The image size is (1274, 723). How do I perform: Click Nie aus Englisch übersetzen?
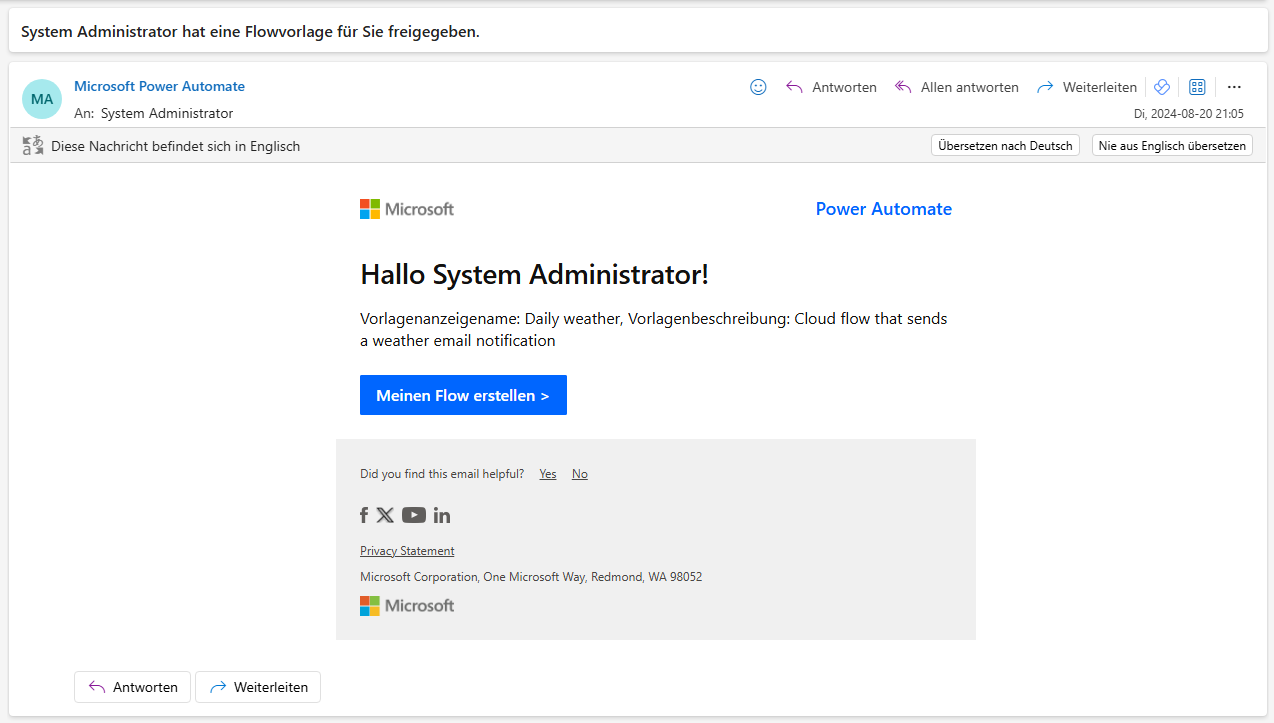(x=1171, y=144)
